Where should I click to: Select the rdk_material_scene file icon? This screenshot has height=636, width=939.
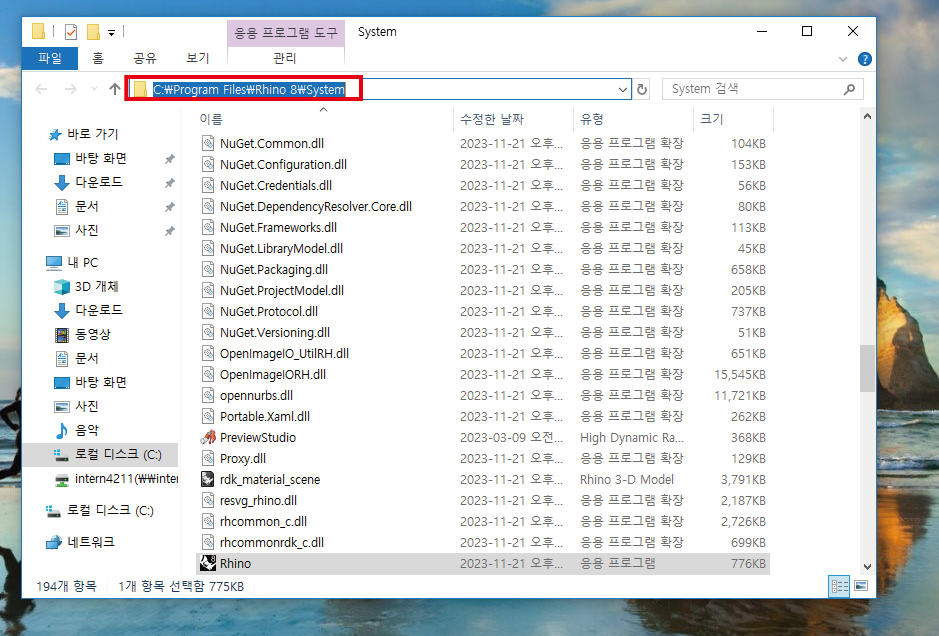[x=208, y=479]
